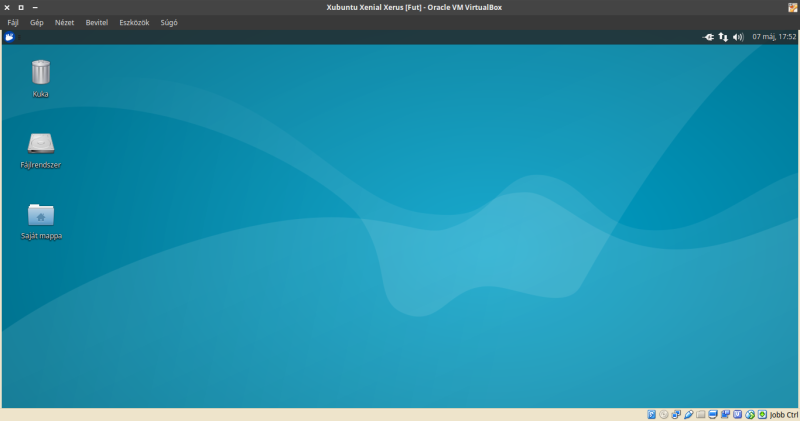Click the Xubuntu Xenial Xerus window title
This screenshot has width=800, height=421.
click(414, 7)
